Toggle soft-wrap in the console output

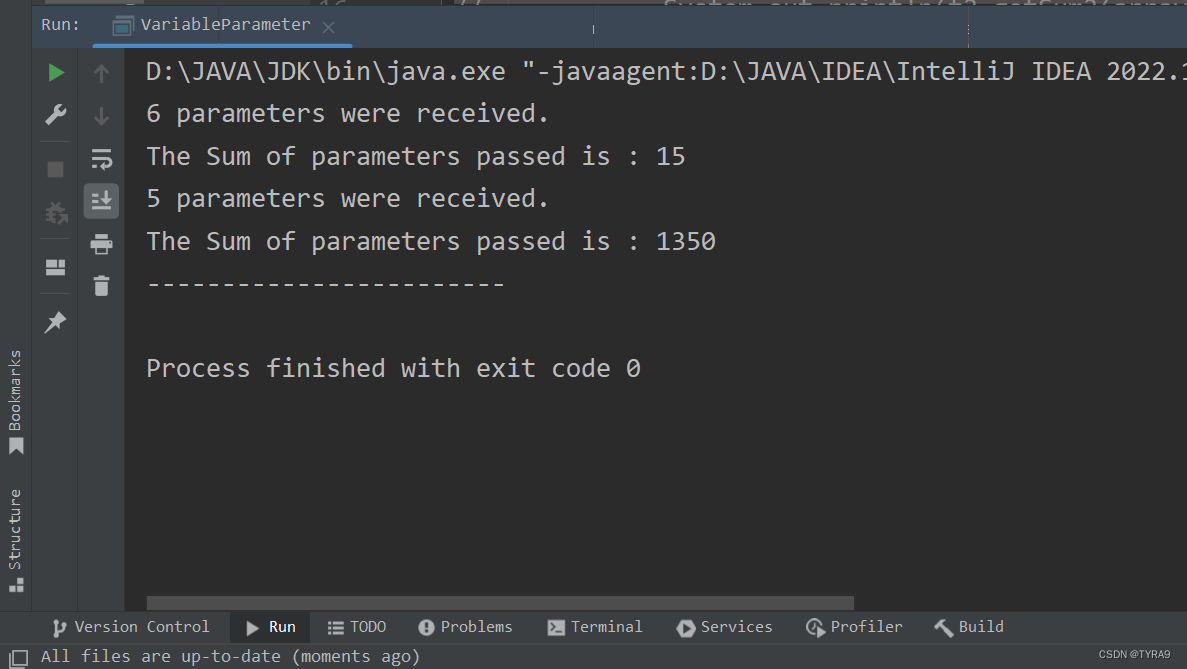(x=100, y=158)
